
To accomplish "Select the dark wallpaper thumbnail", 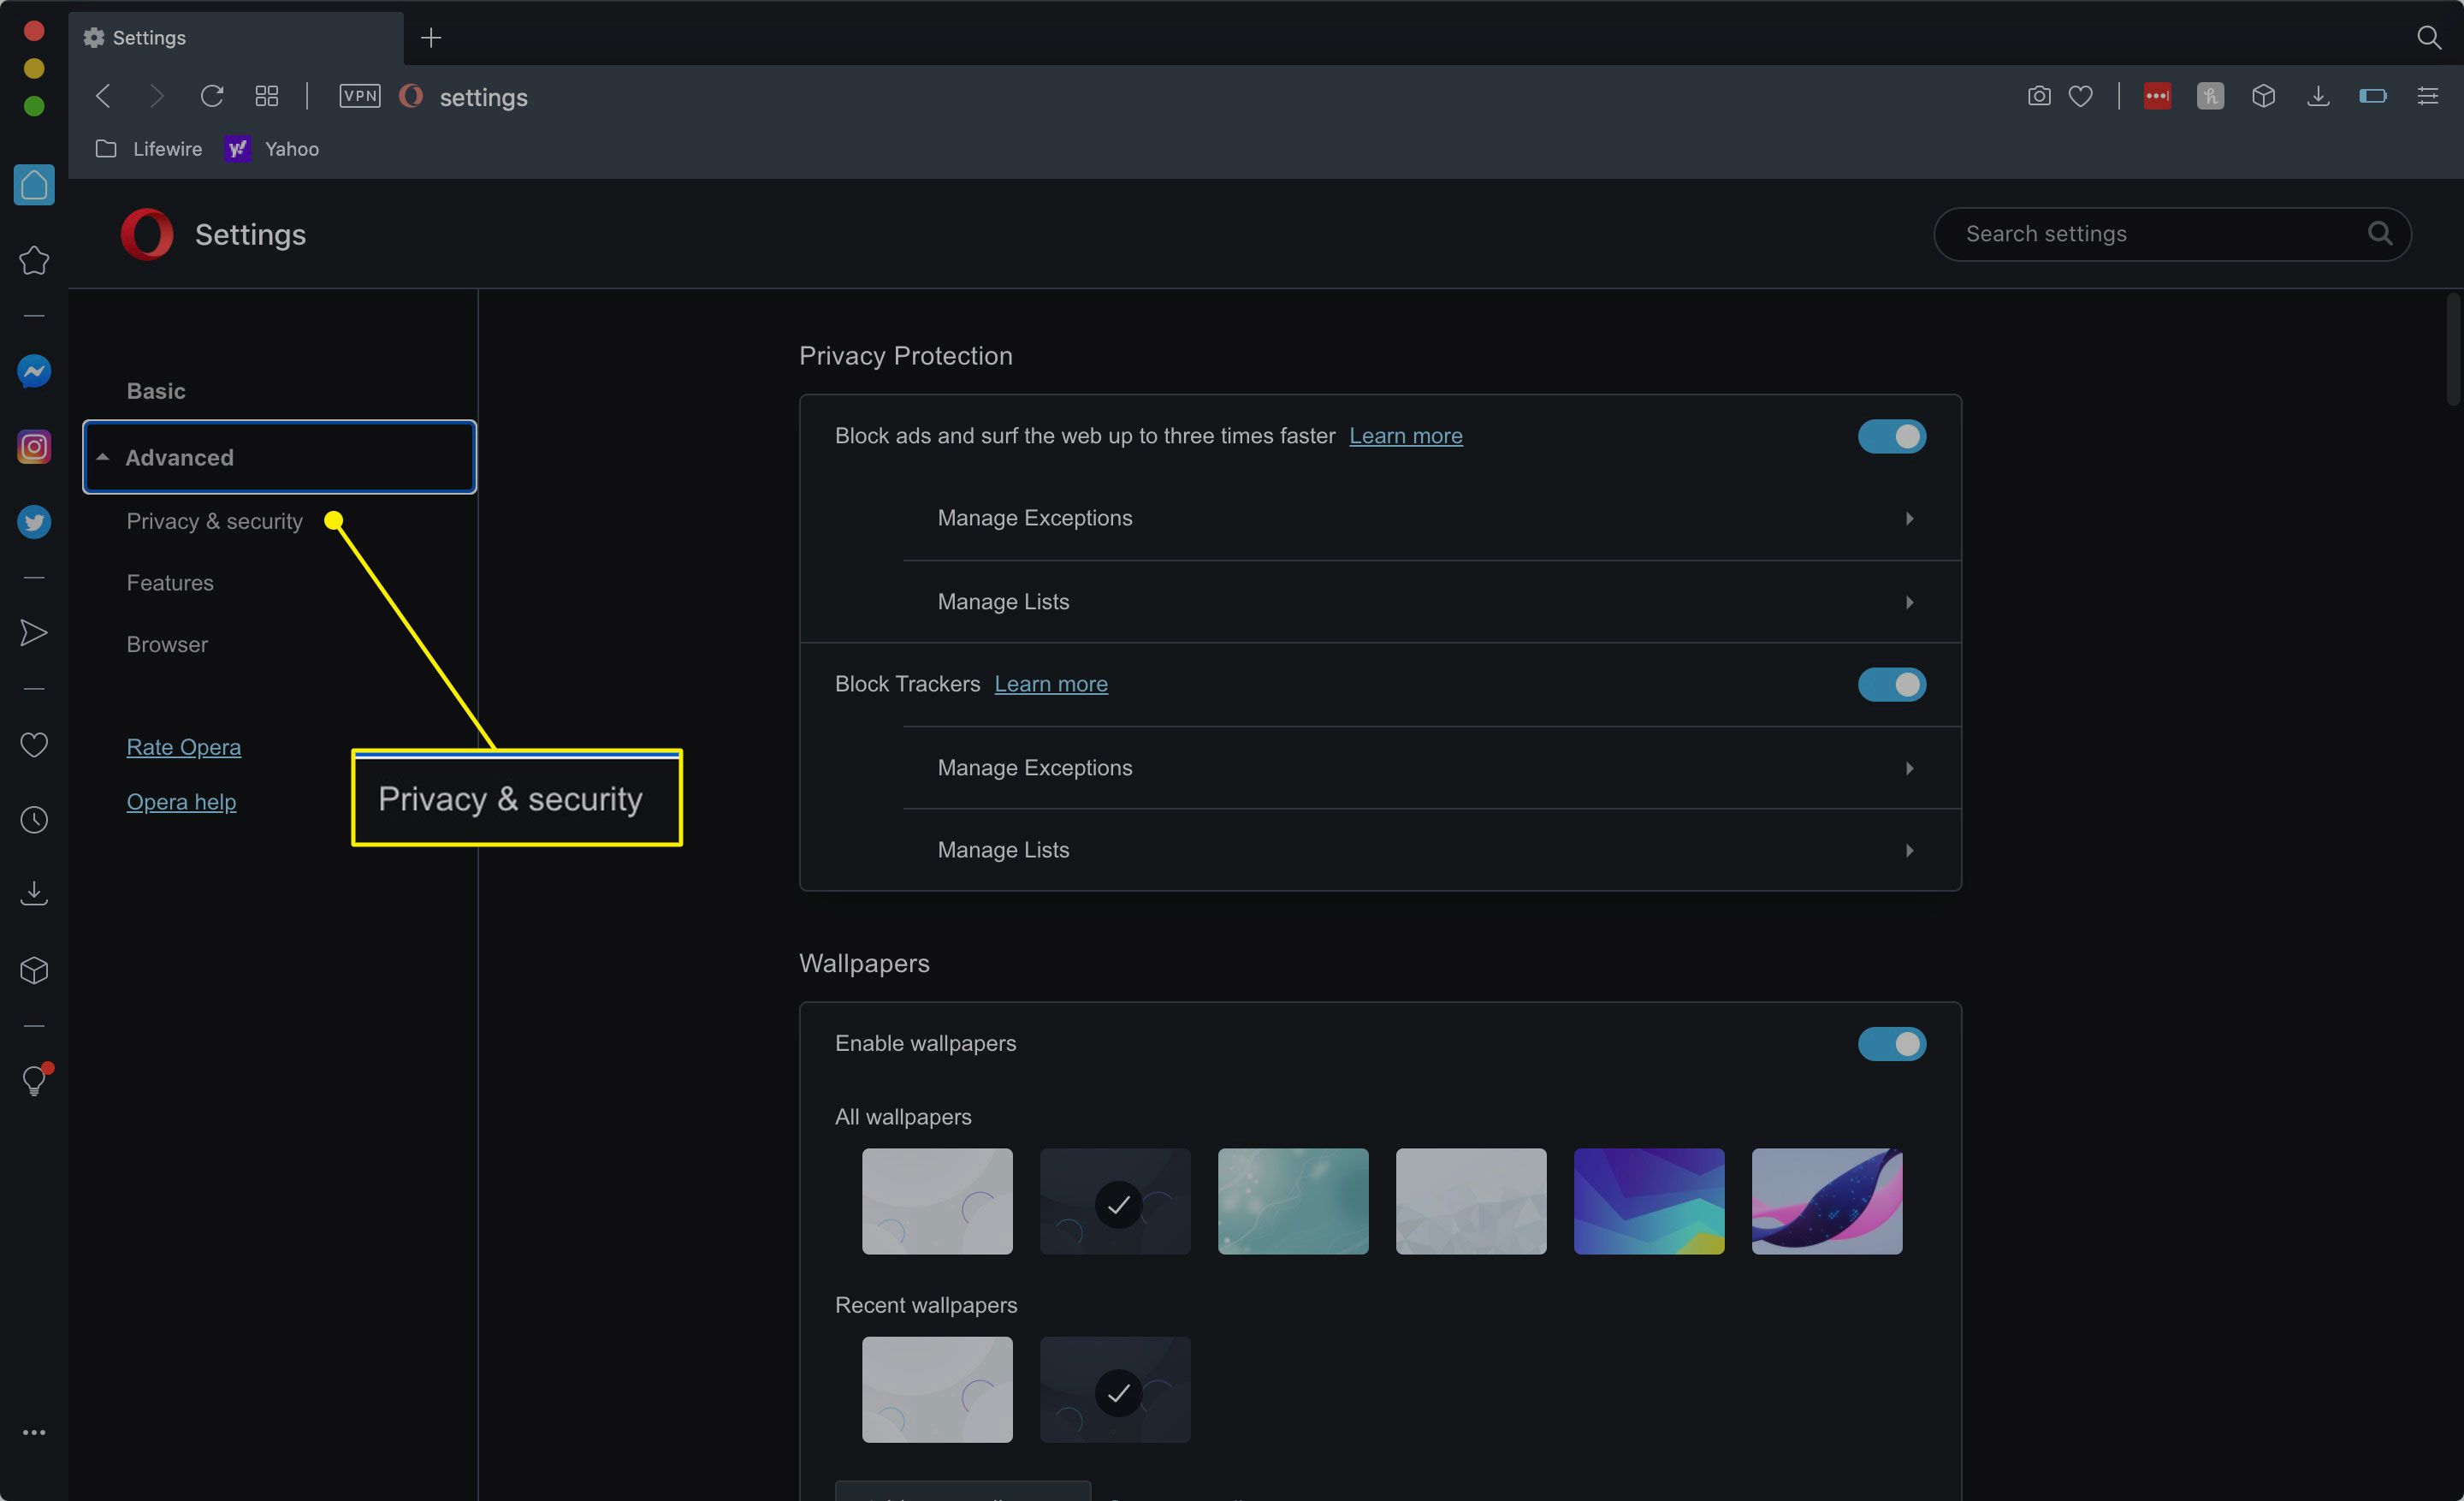I will (1116, 1200).
